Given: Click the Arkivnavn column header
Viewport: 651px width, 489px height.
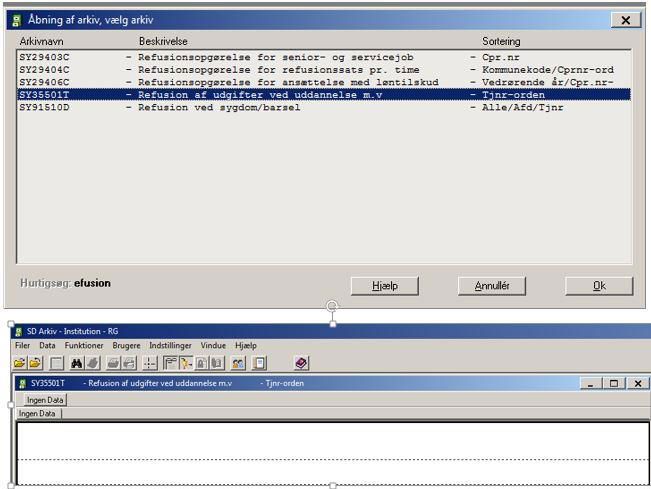Looking at the screenshot, I should coord(42,42).
